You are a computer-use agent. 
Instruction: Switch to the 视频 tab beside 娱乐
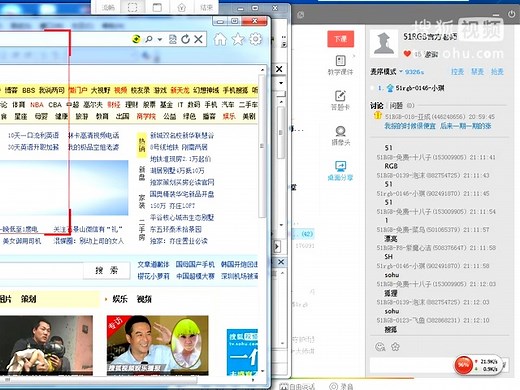[x=144, y=299]
